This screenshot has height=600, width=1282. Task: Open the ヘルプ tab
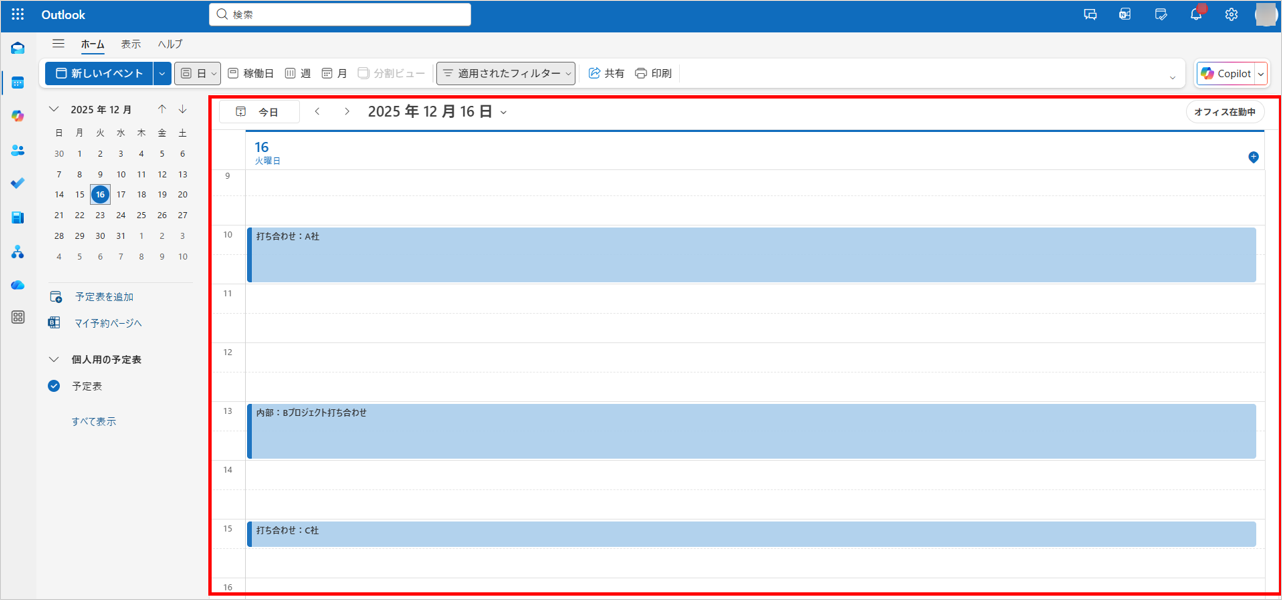tap(170, 44)
